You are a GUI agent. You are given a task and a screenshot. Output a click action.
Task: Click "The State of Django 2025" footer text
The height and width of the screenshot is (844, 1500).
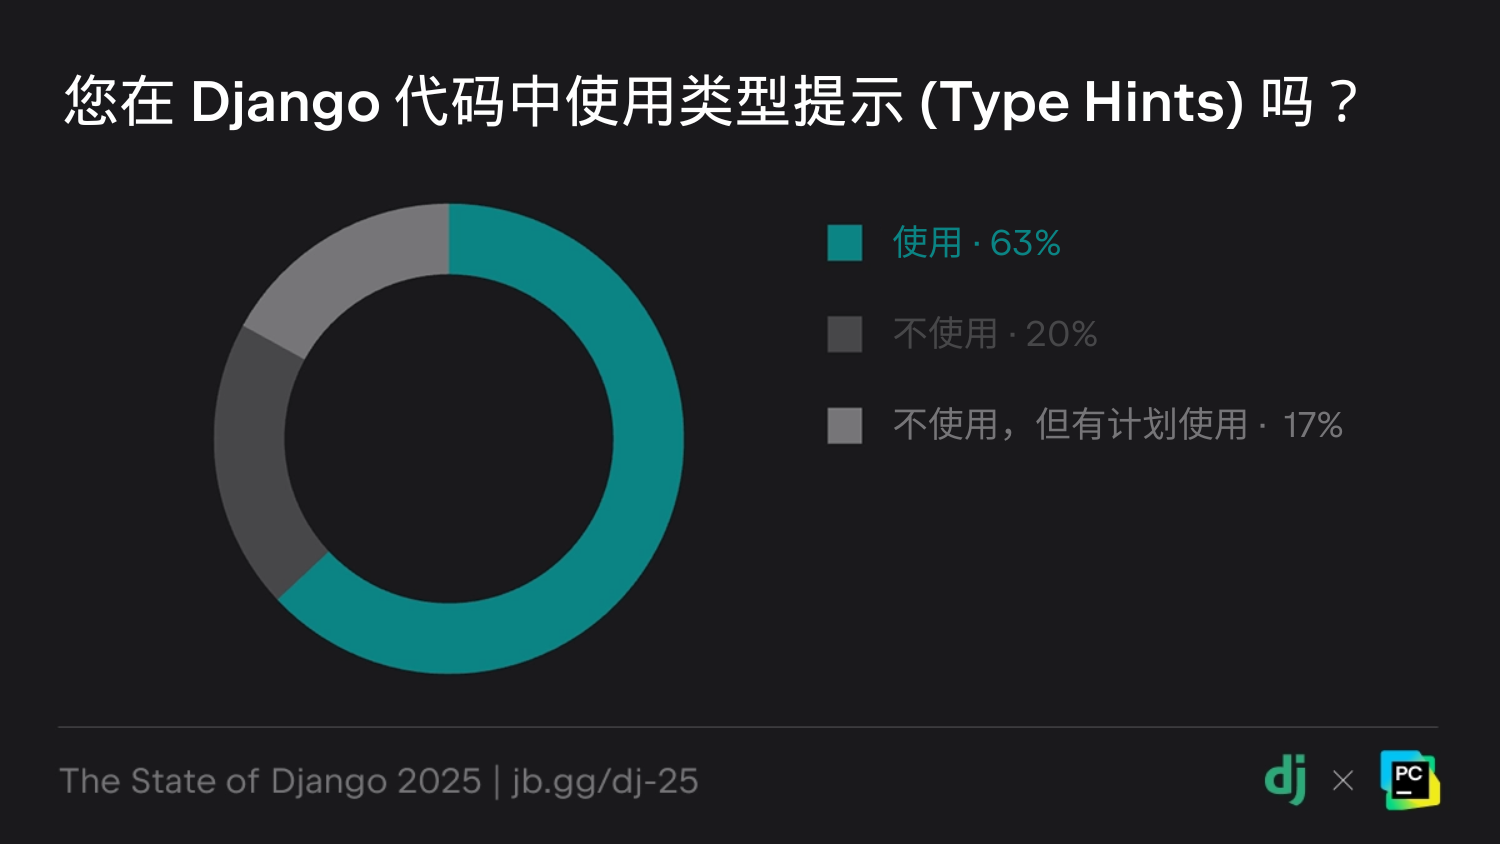click(x=270, y=781)
